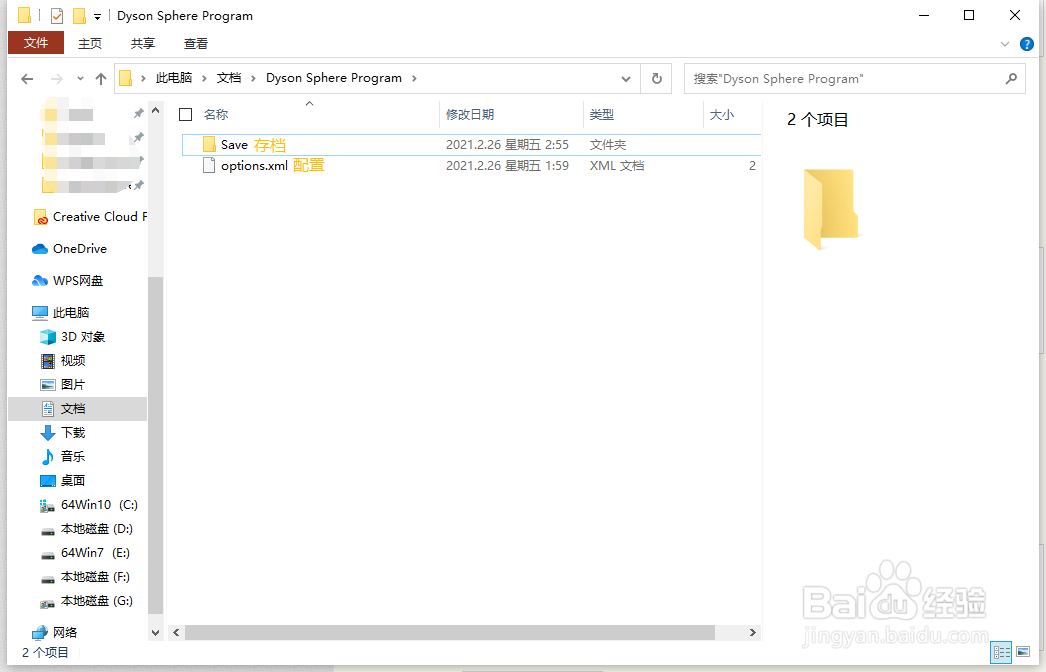This screenshot has width=1046, height=672.
Task: Click horizontal scrollbar left arrow
Action: click(176, 633)
